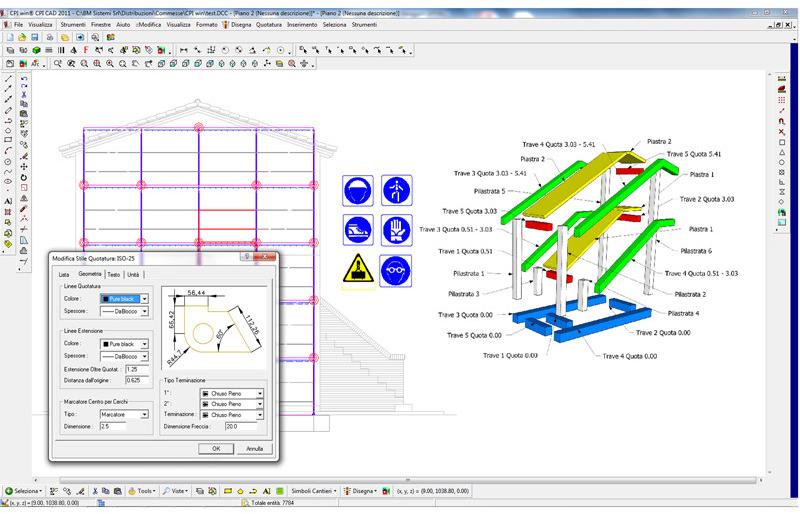Open the Finestre menu
The height and width of the screenshot is (514, 800).
point(101,22)
